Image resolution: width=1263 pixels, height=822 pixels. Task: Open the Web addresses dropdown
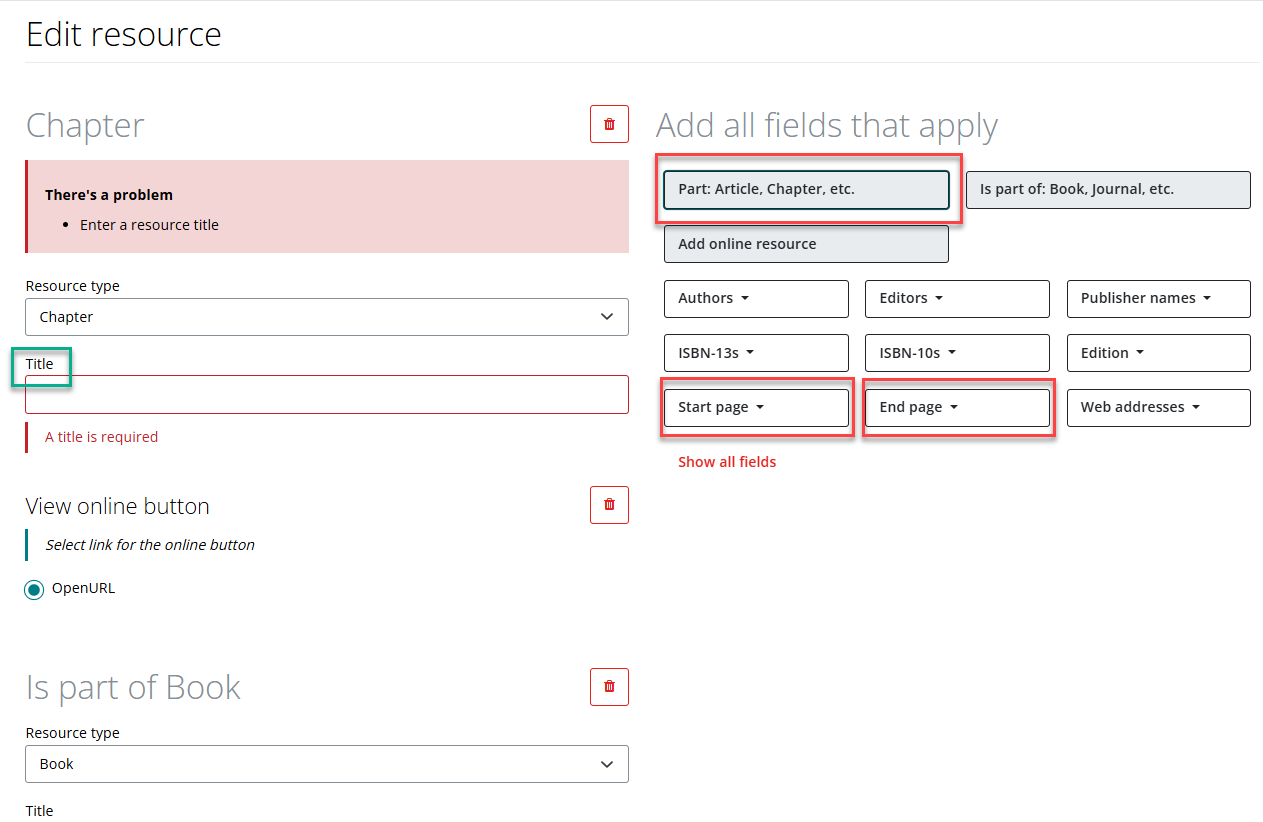coord(1158,407)
